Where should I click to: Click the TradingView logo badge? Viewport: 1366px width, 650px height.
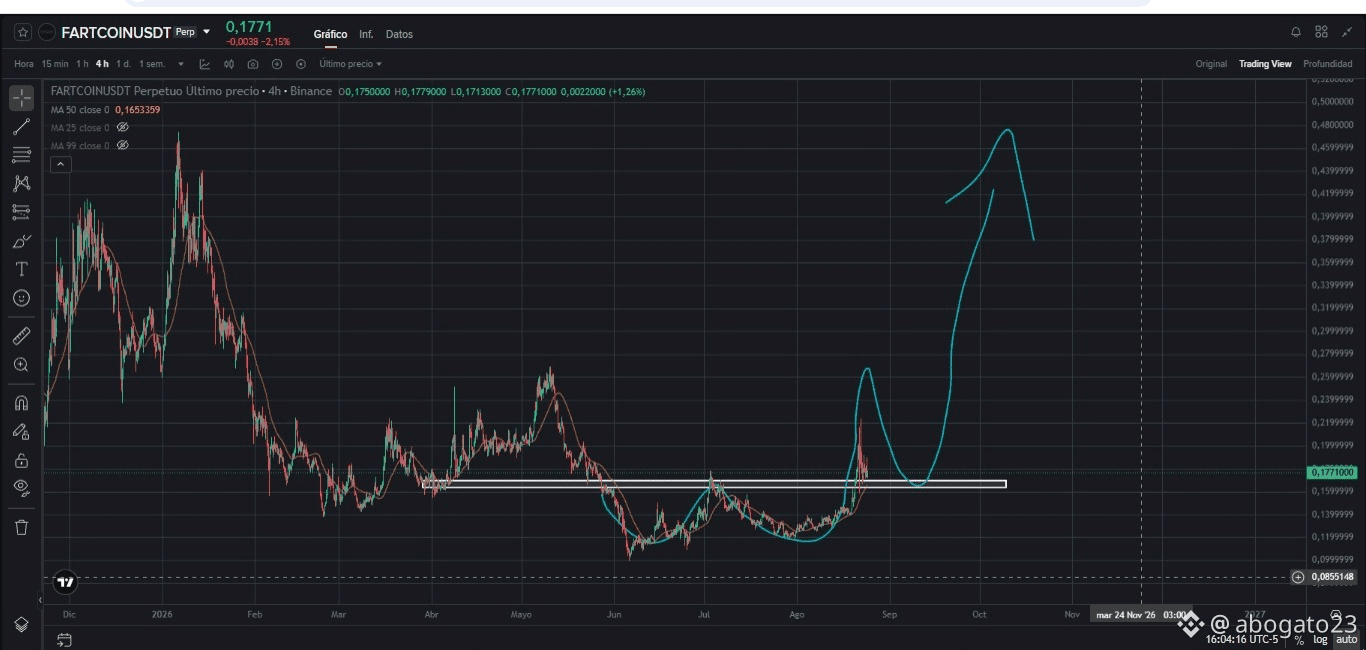65,581
